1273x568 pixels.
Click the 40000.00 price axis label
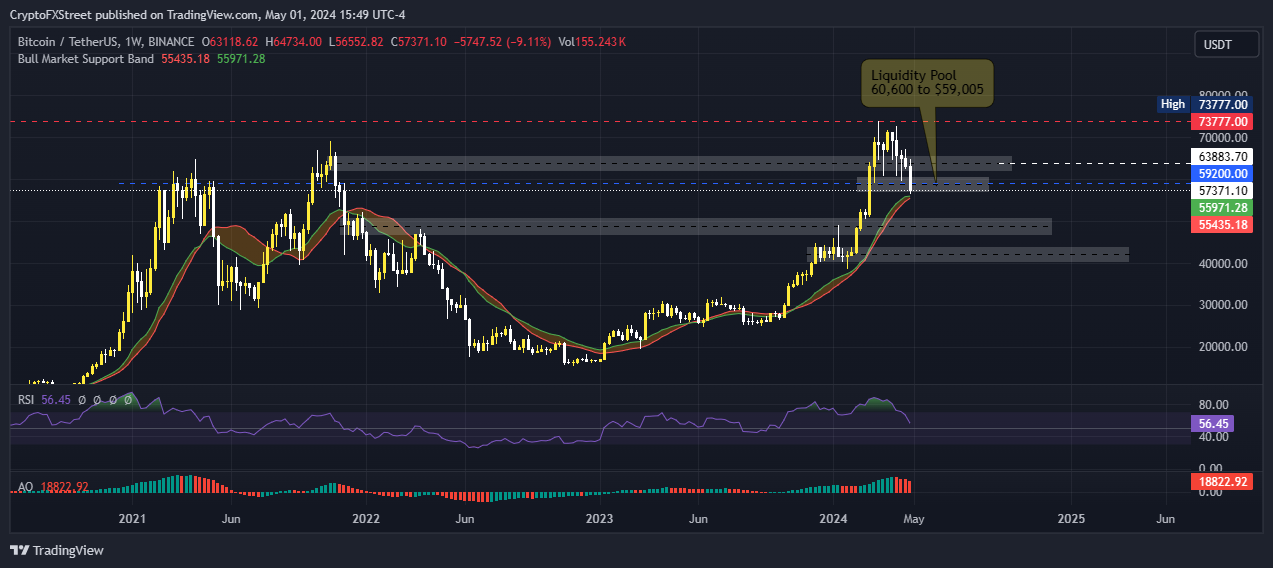coord(1222,264)
